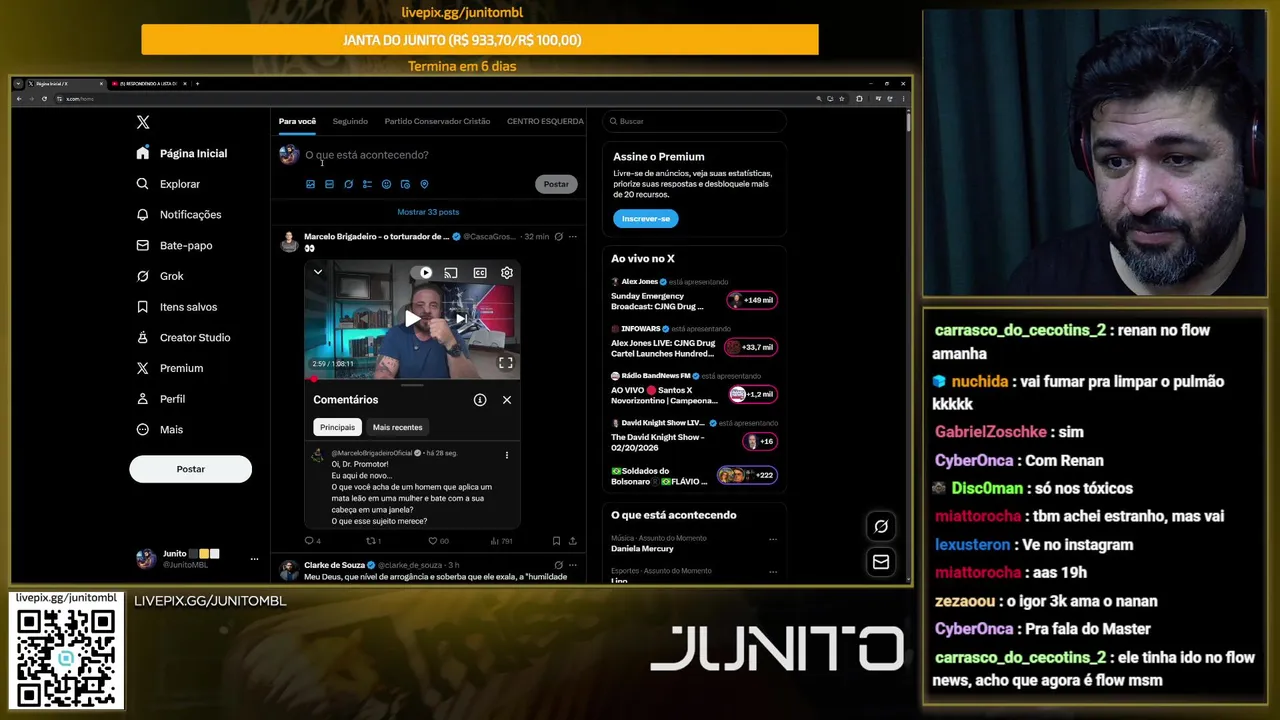Image resolution: width=1280 pixels, height=720 pixels.
Task: Open Junito account menu dots
Action: coord(254,559)
